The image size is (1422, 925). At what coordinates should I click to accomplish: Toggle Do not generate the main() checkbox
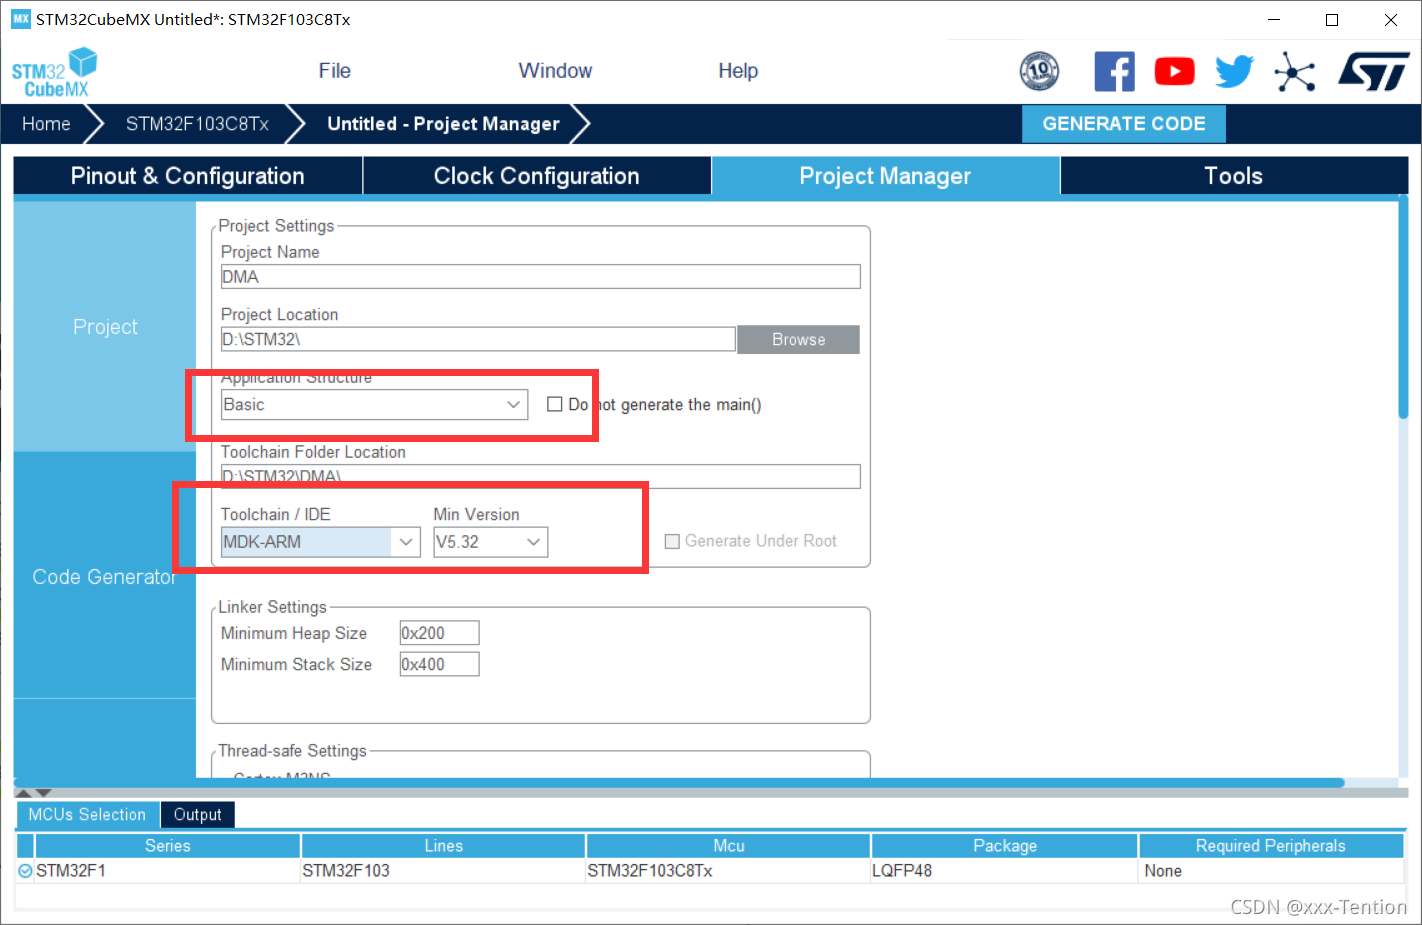pyautogui.click(x=555, y=404)
